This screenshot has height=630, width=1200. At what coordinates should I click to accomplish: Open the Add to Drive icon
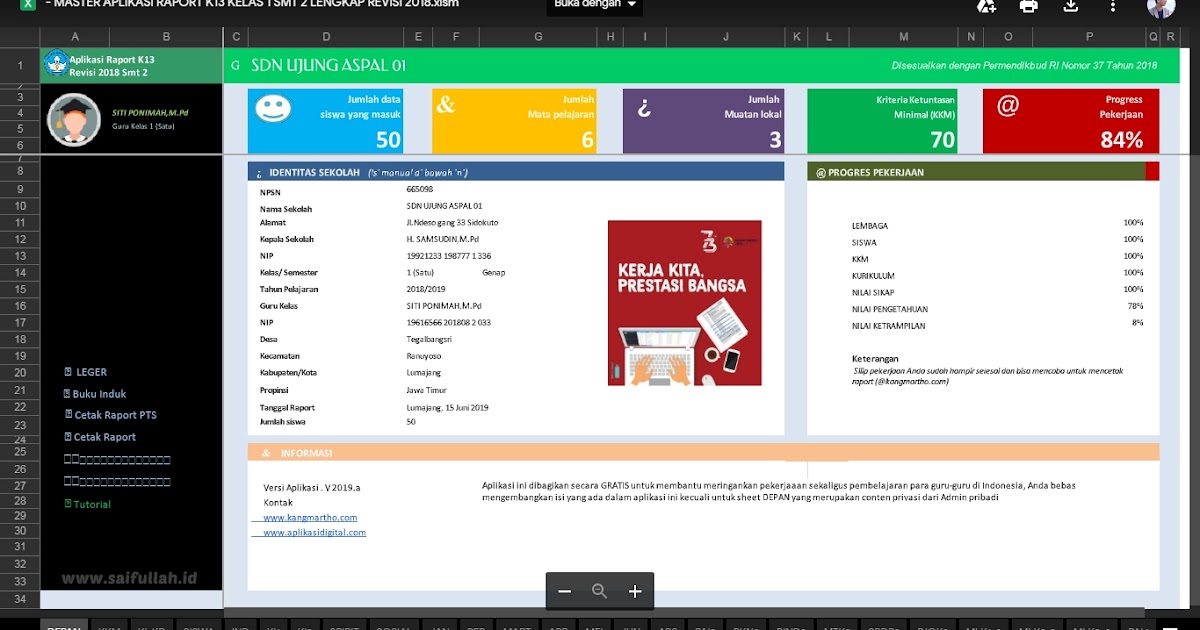click(985, 6)
